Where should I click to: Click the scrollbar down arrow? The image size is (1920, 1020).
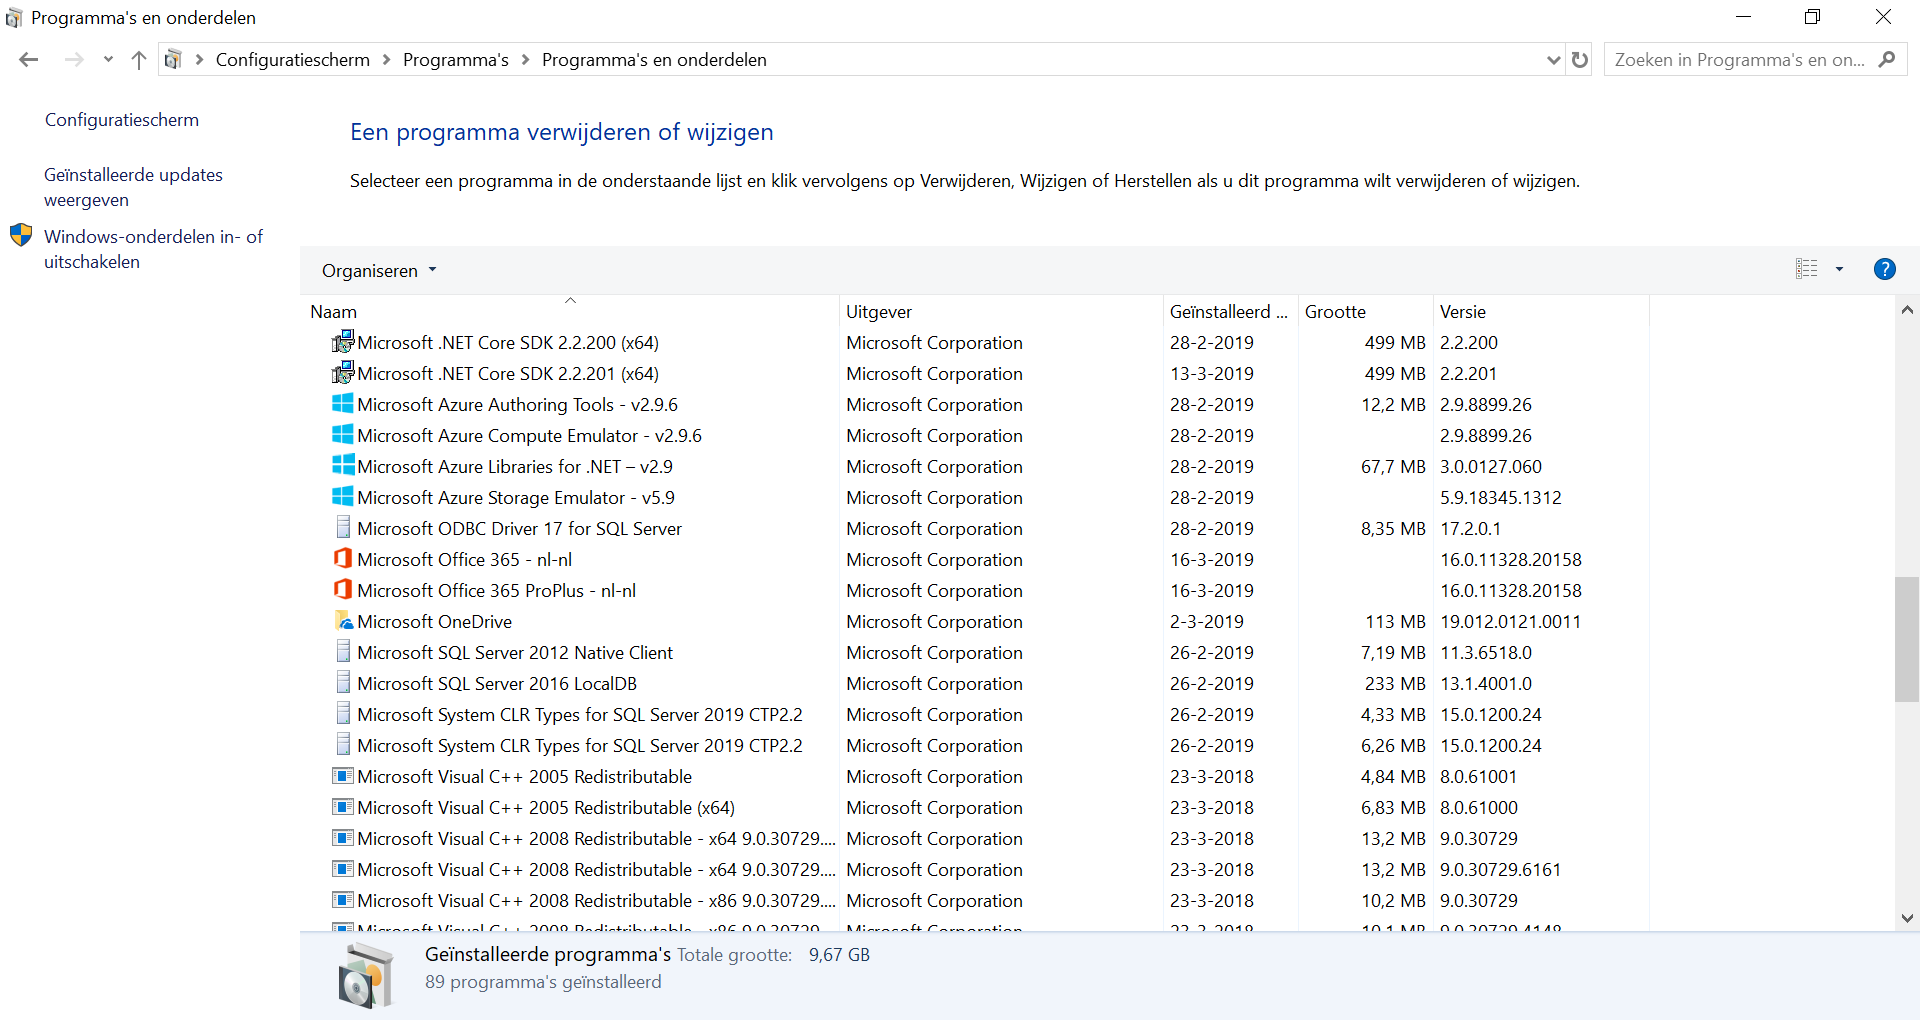(x=1907, y=918)
